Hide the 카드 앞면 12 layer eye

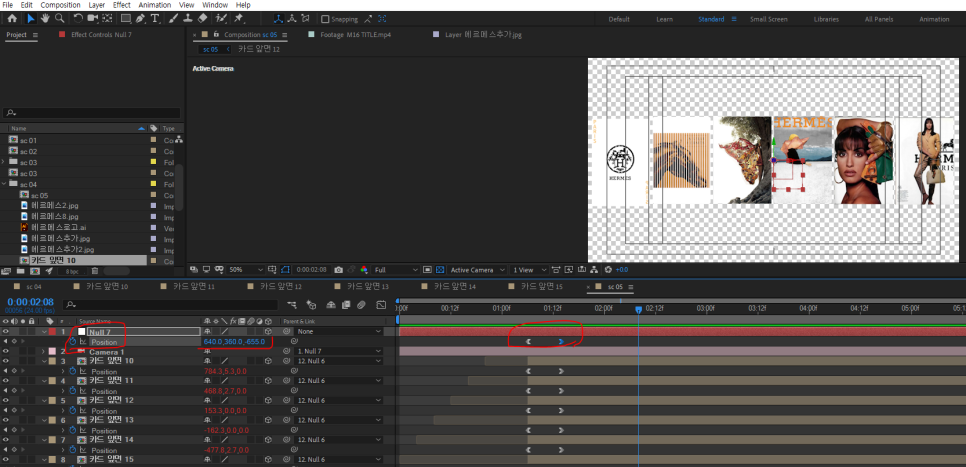tap(6, 400)
